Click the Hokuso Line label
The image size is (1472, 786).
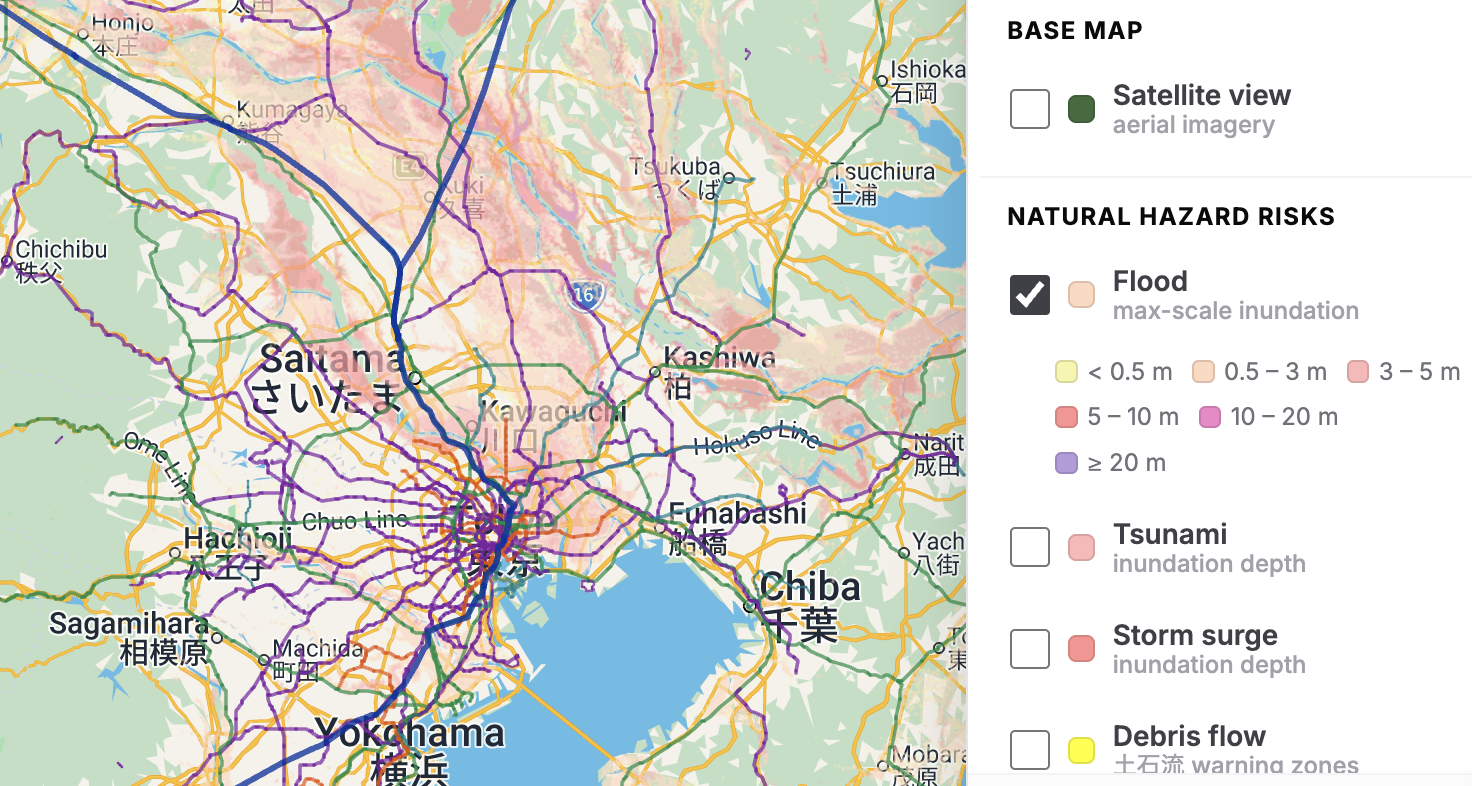point(757,438)
